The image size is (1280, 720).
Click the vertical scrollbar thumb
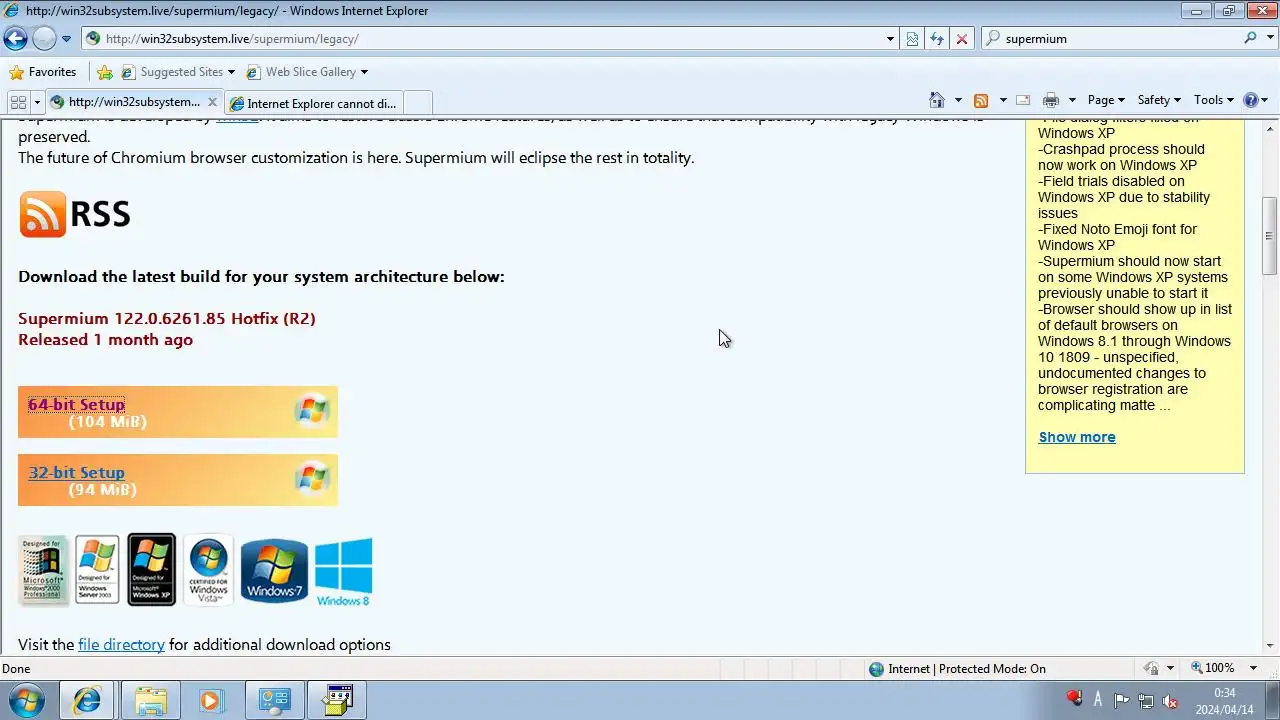[1270, 237]
